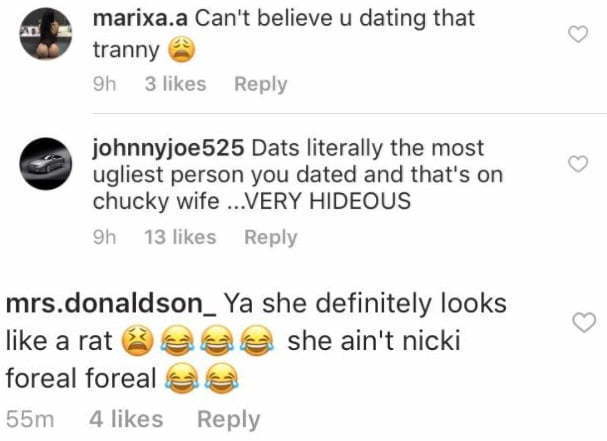This screenshot has height=441, width=607.
Task: Select marixa.a's comment text beginning "Can't believe"
Action: pyautogui.click(x=284, y=34)
